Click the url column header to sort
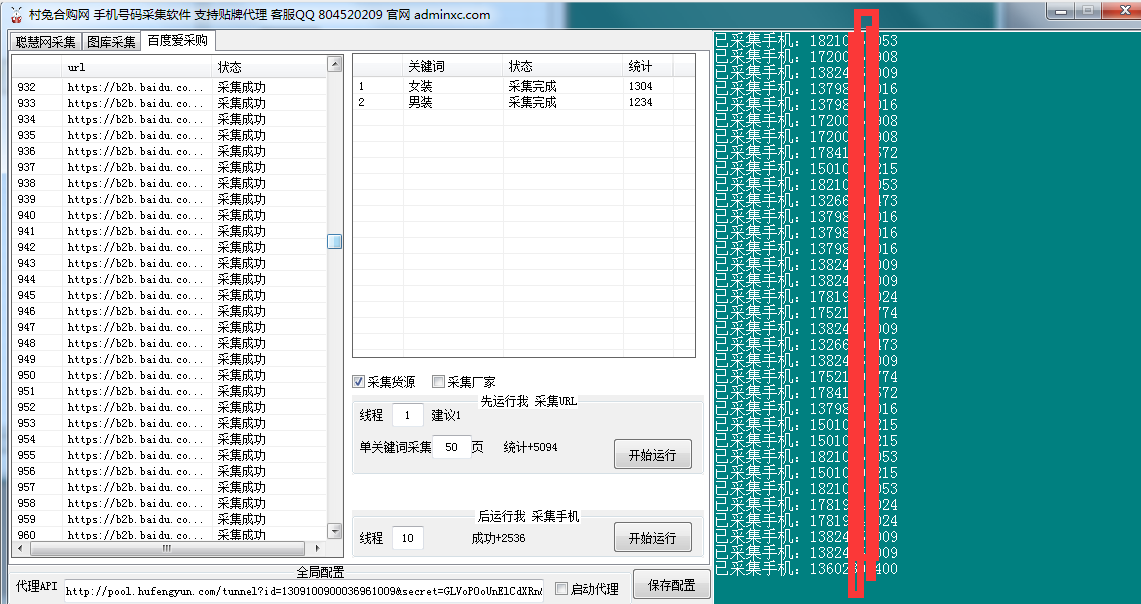This screenshot has width=1141, height=604. (x=140, y=67)
